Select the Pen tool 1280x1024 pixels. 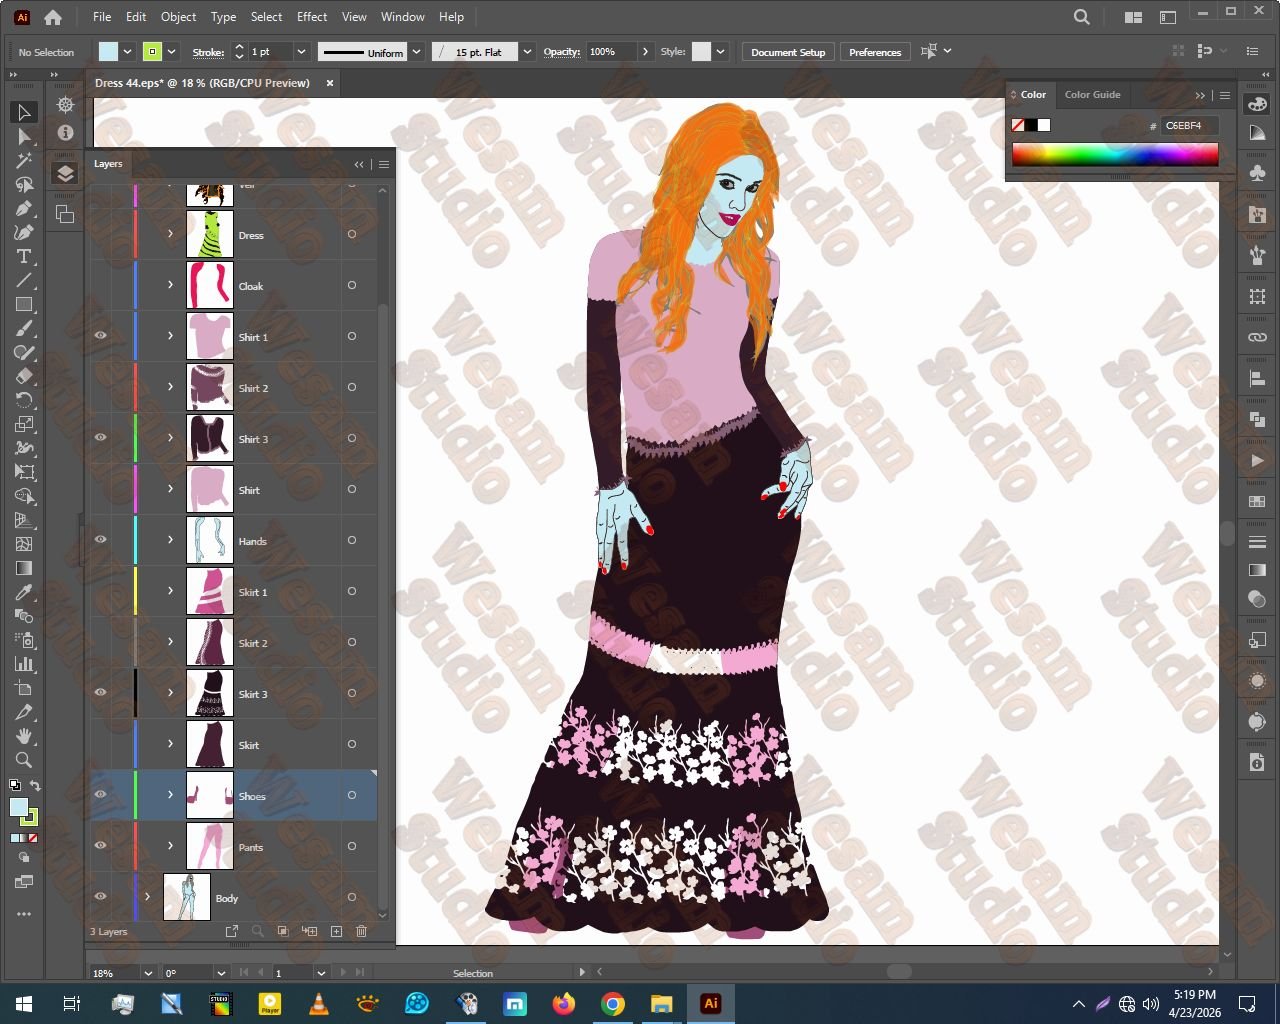click(x=24, y=208)
